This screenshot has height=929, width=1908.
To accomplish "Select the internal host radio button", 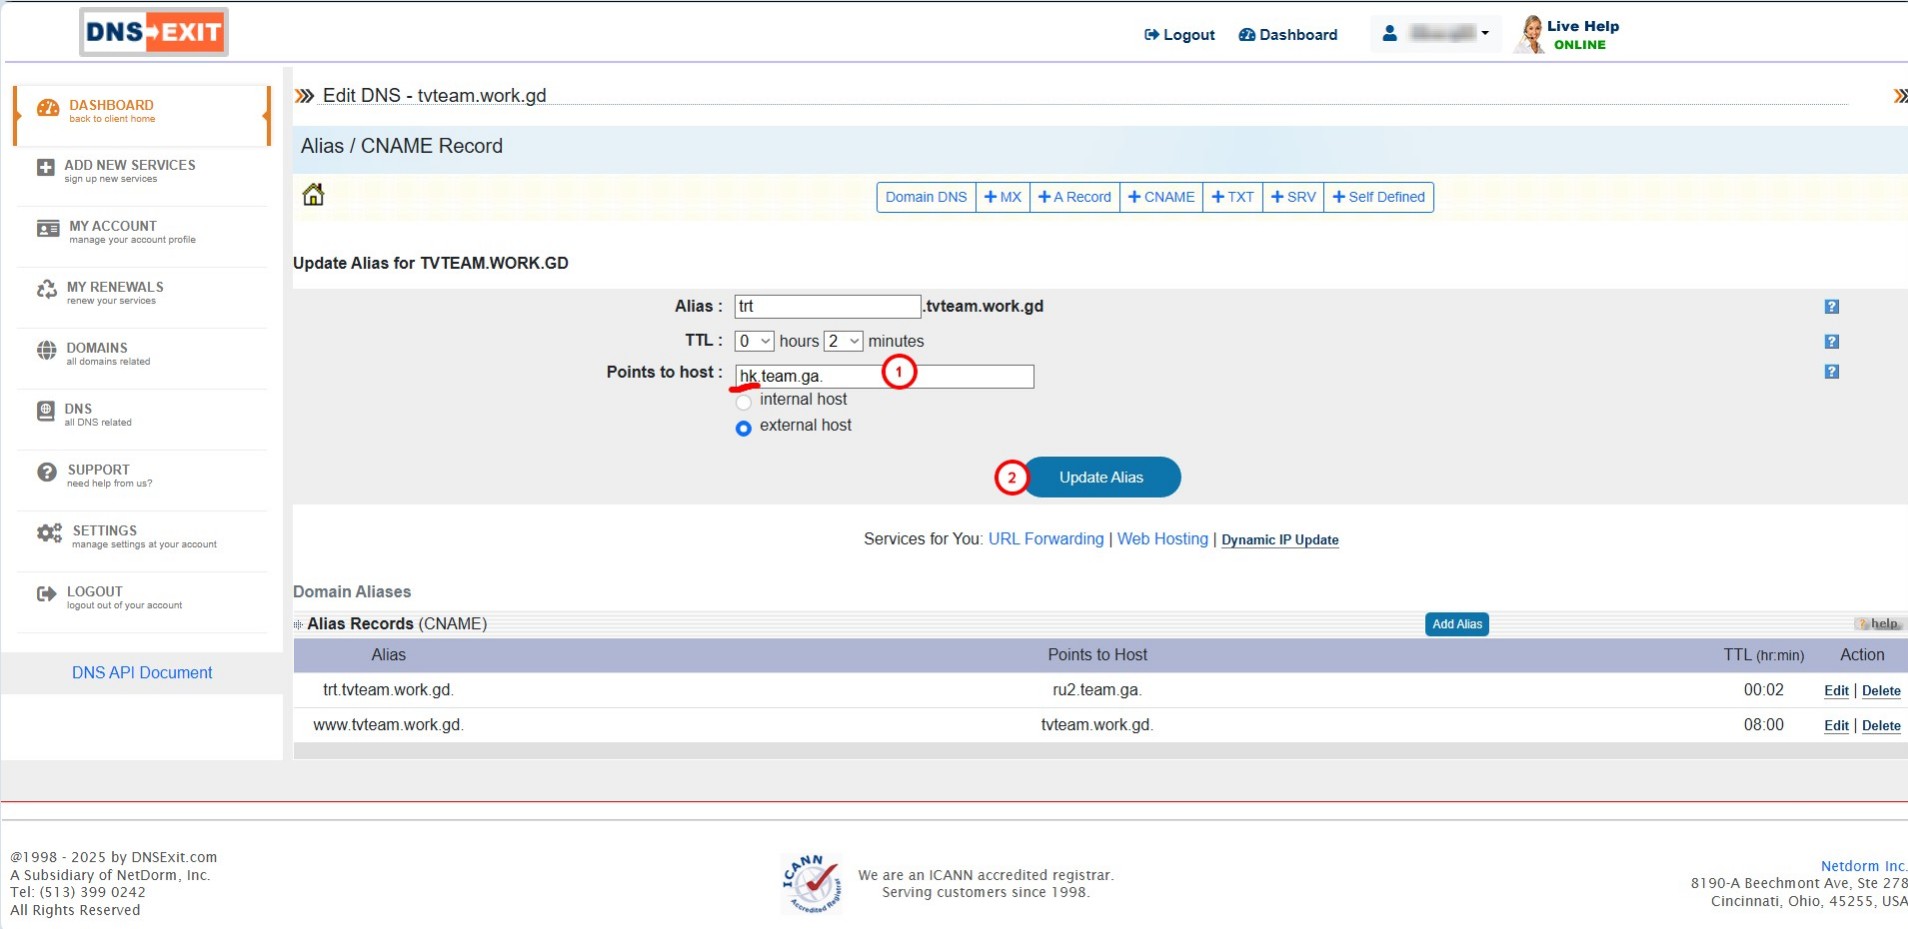I will click(743, 402).
